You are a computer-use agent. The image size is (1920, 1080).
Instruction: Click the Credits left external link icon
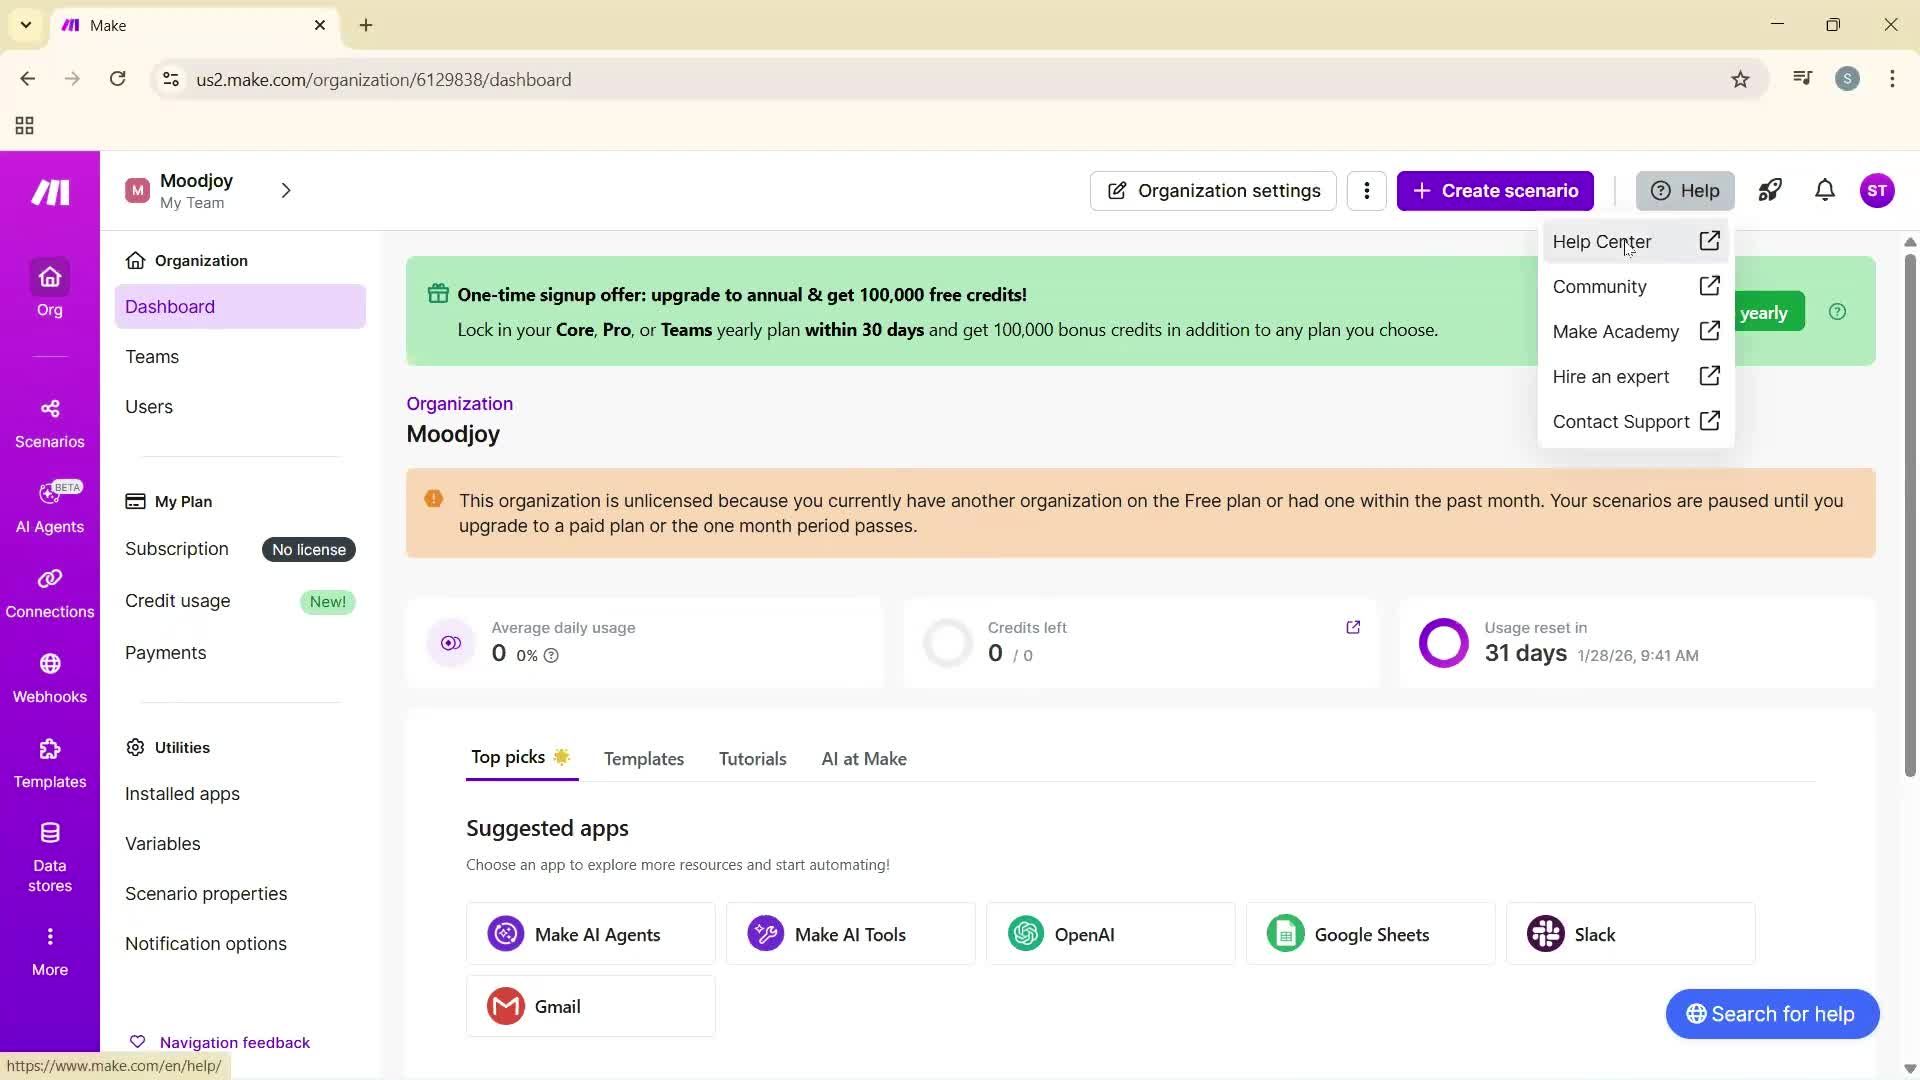pos(1353,627)
